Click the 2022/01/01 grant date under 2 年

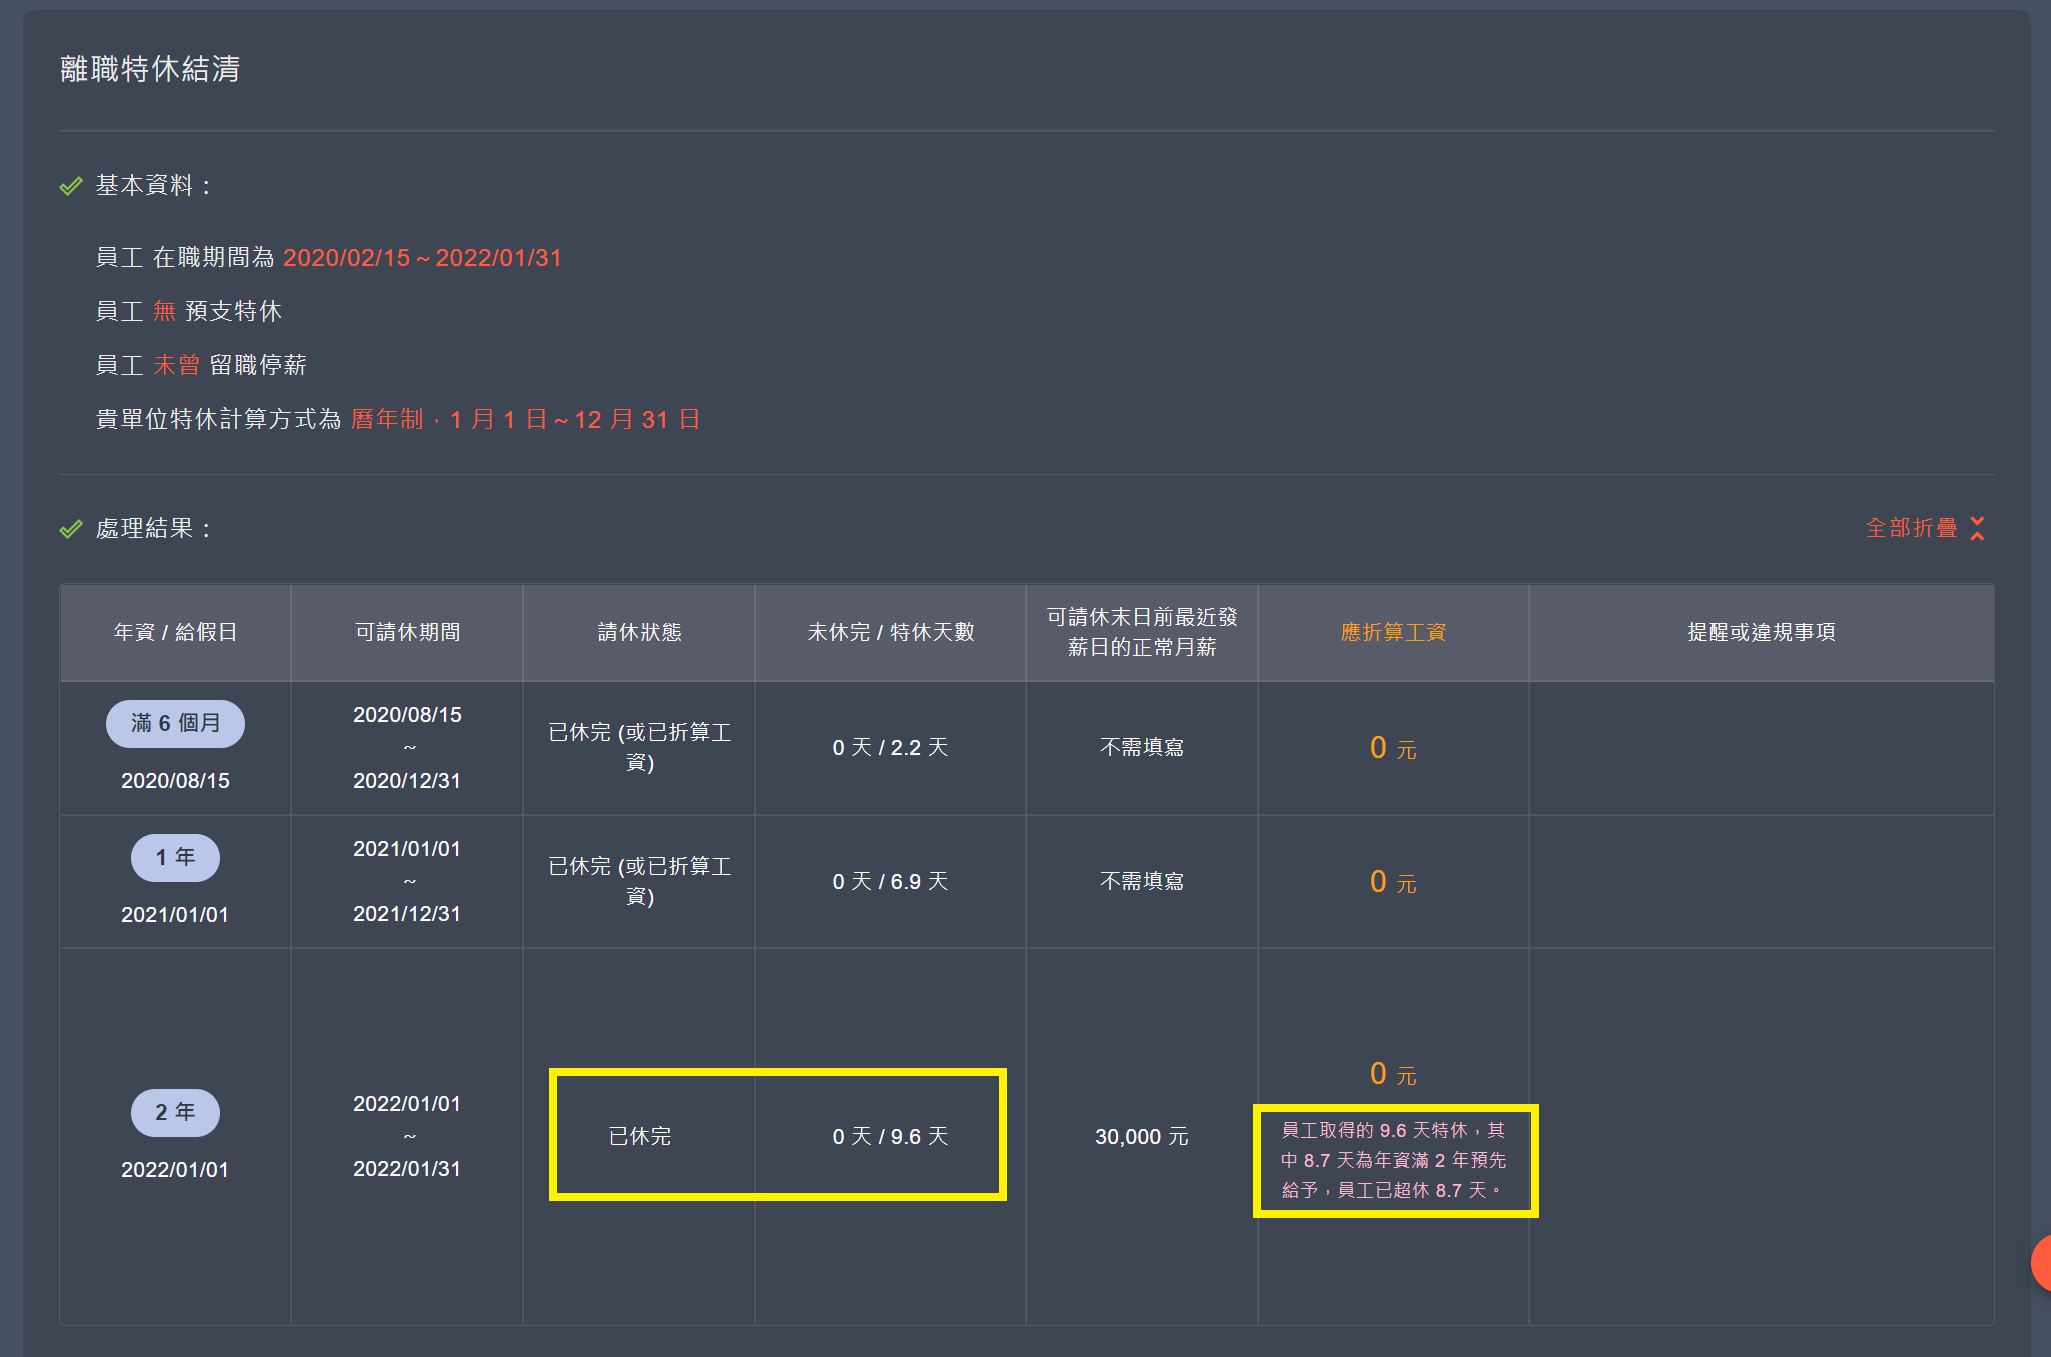(175, 1170)
